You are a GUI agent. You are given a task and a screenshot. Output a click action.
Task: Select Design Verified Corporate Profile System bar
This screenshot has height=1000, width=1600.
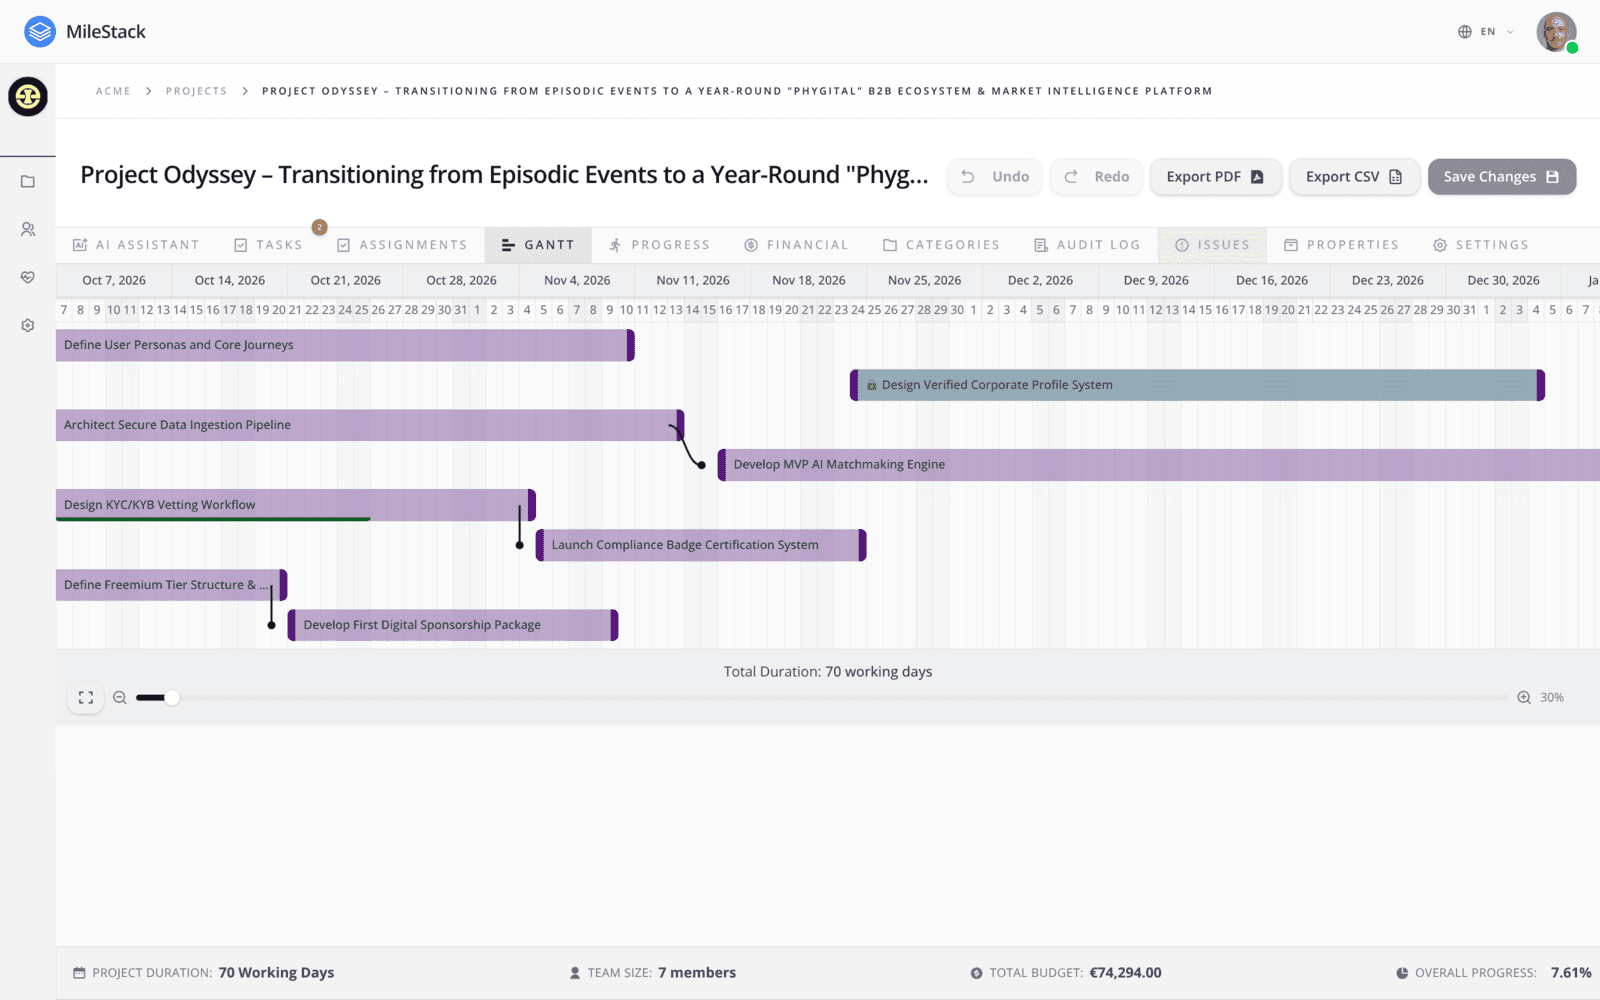pos(1197,385)
